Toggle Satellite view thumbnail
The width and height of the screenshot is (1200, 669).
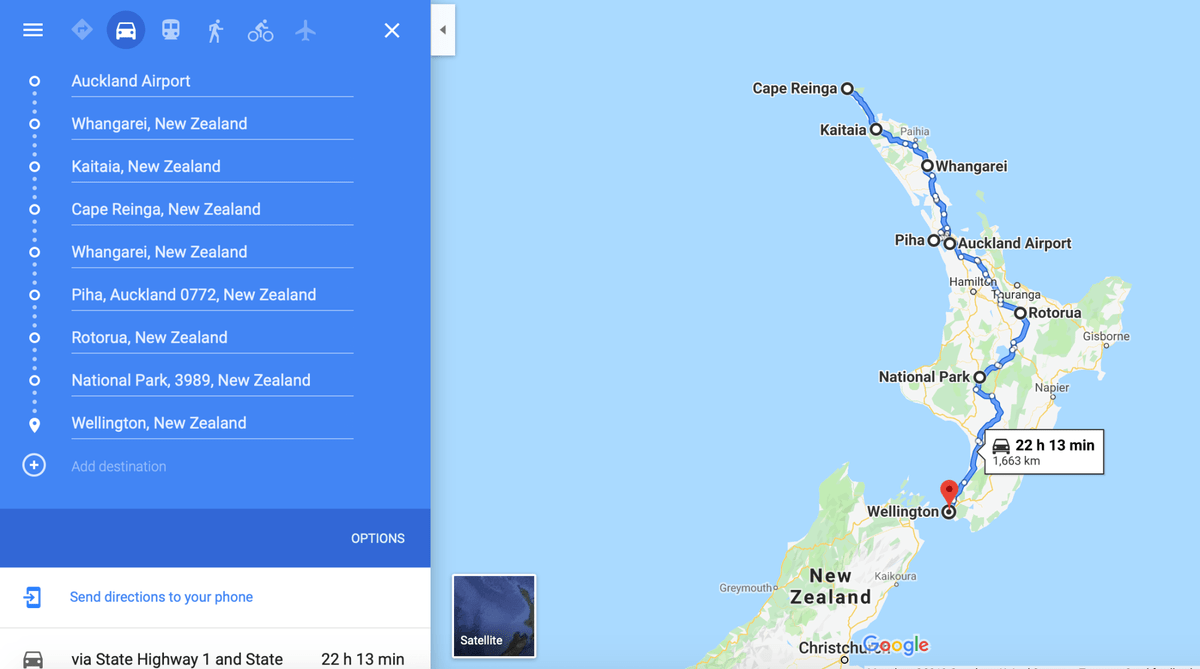click(x=494, y=616)
